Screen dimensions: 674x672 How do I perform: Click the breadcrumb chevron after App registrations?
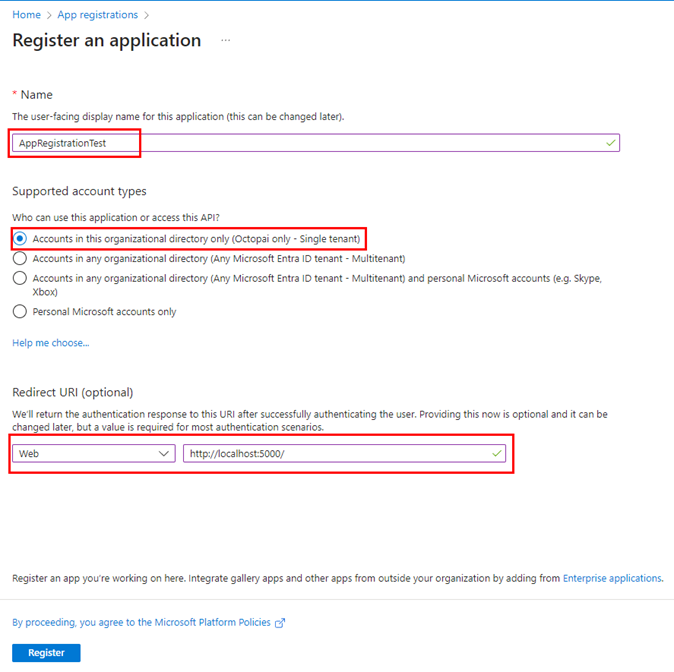[146, 15]
